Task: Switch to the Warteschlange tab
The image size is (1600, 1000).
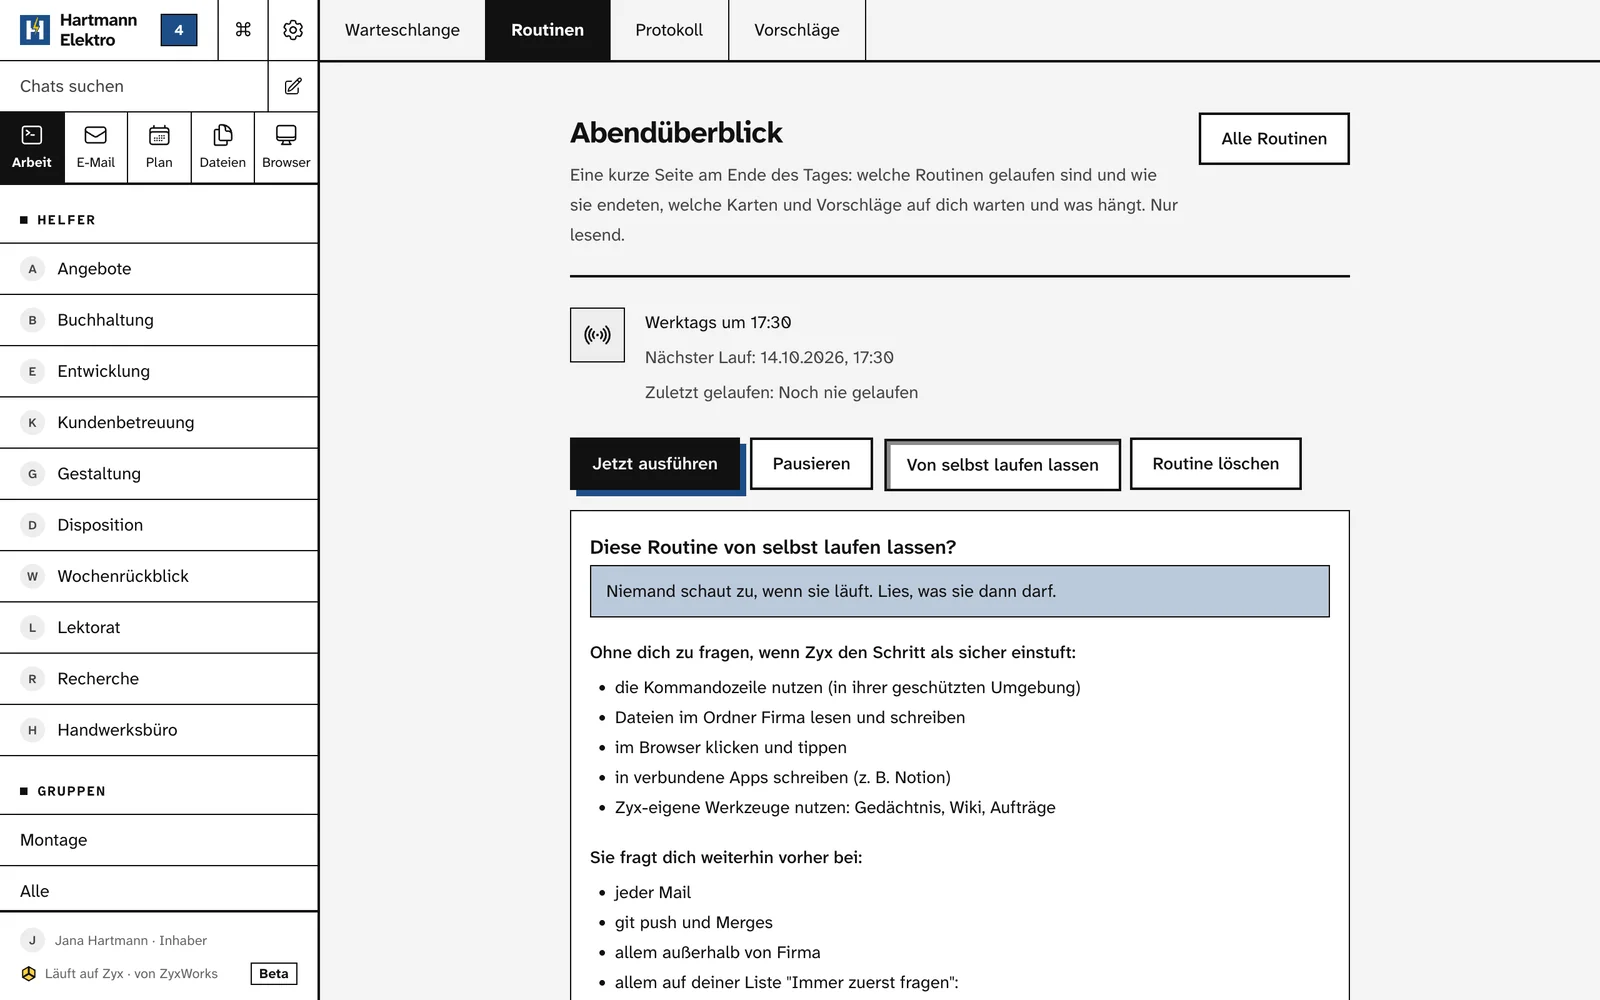Action: [x=402, y=30]
